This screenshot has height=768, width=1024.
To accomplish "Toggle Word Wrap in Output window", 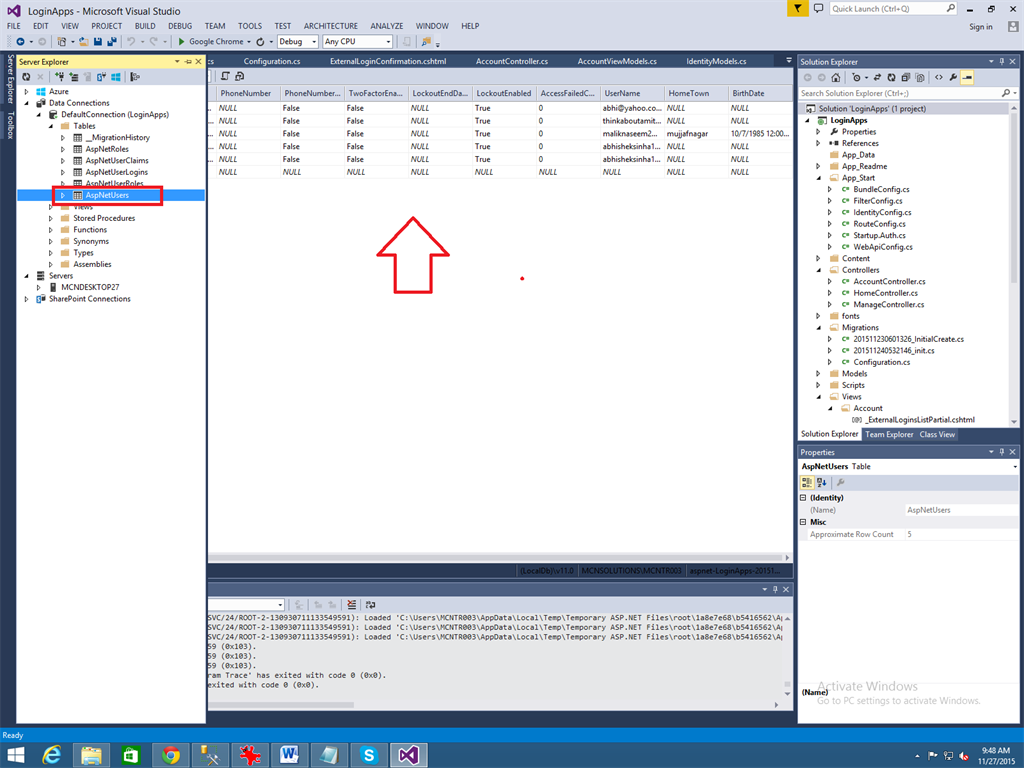I will (x=370, y=605).
